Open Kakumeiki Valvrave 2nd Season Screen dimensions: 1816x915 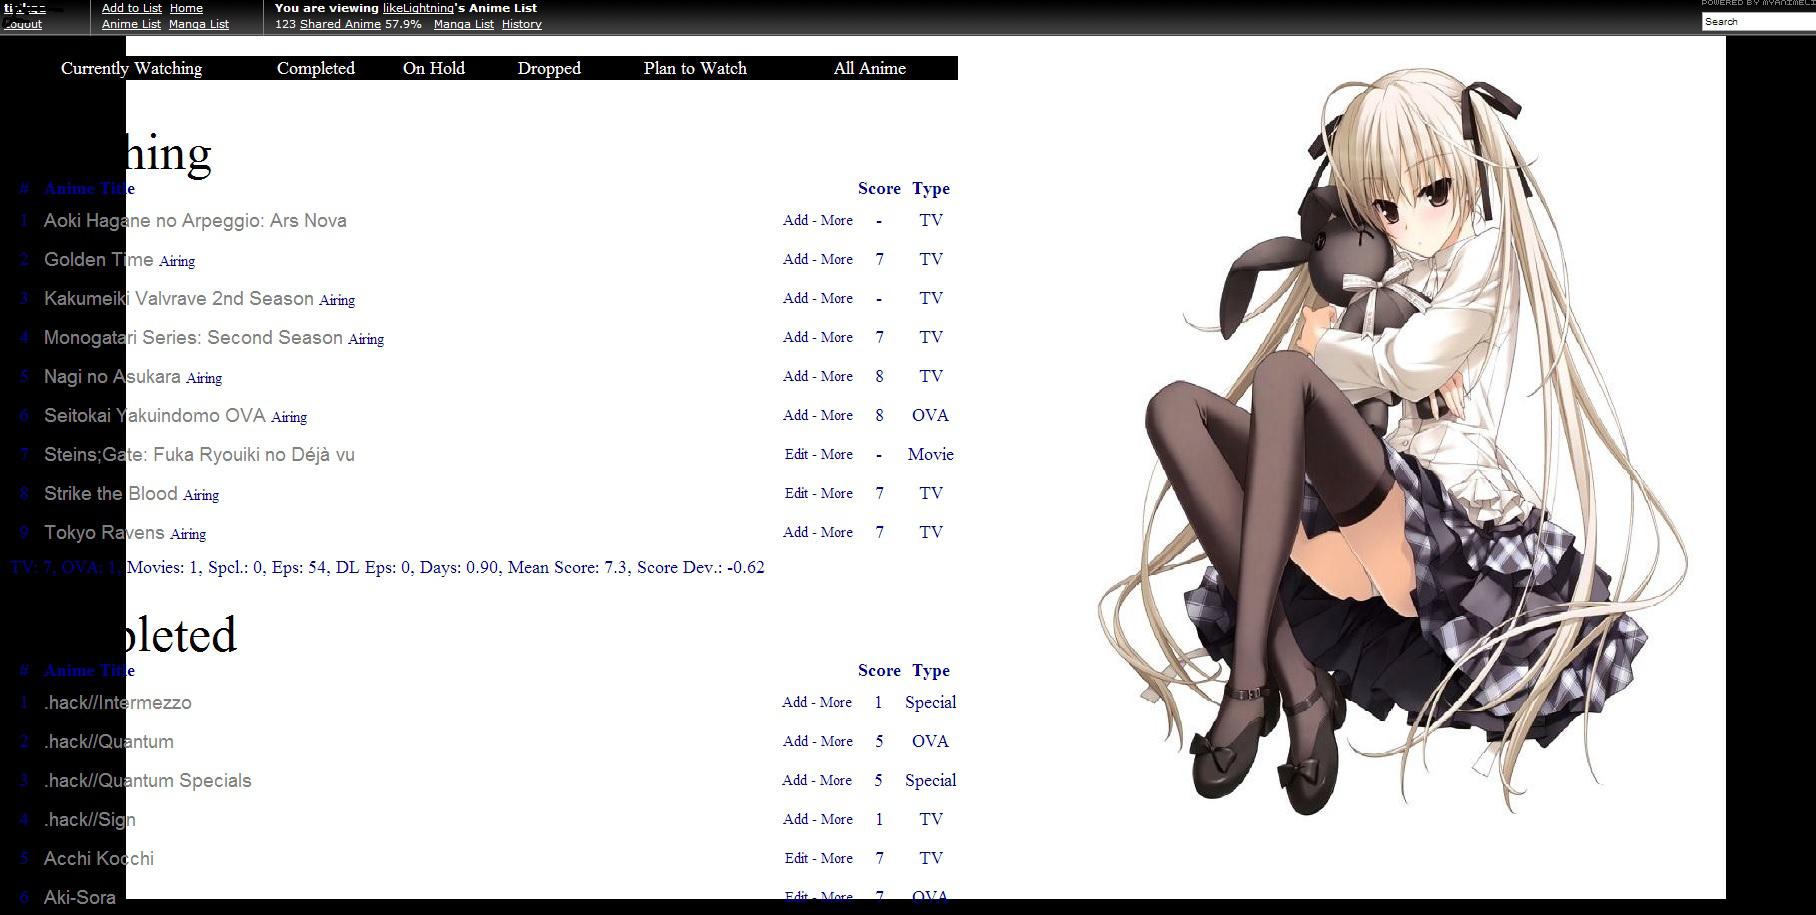tap(179, 298)
